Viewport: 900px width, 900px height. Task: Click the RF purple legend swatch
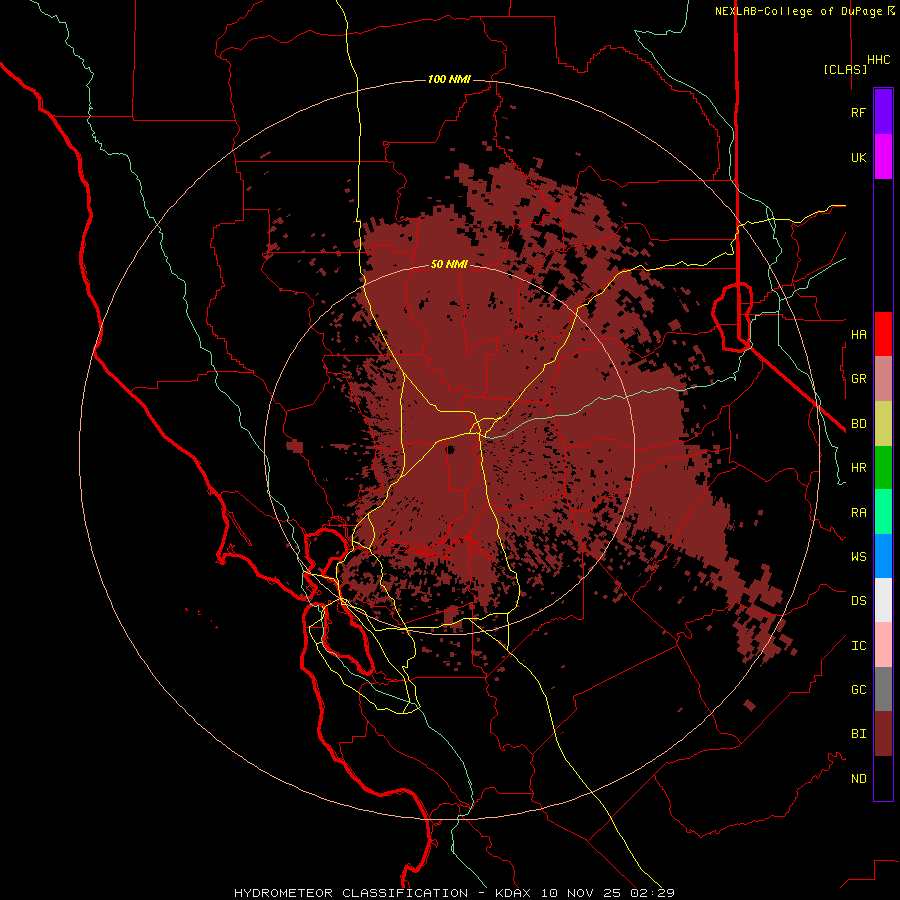(883, 112)
